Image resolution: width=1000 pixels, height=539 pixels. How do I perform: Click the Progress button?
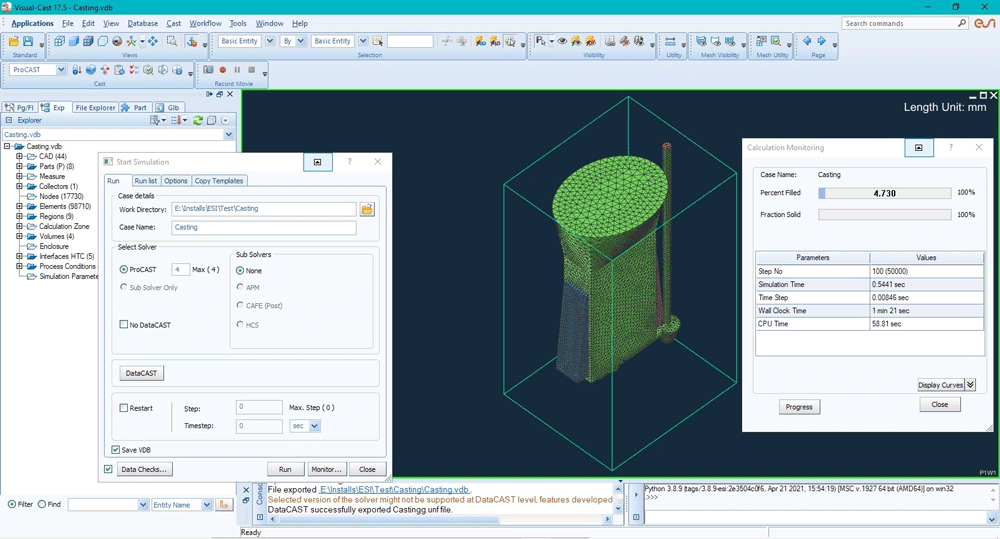[799, 407]
